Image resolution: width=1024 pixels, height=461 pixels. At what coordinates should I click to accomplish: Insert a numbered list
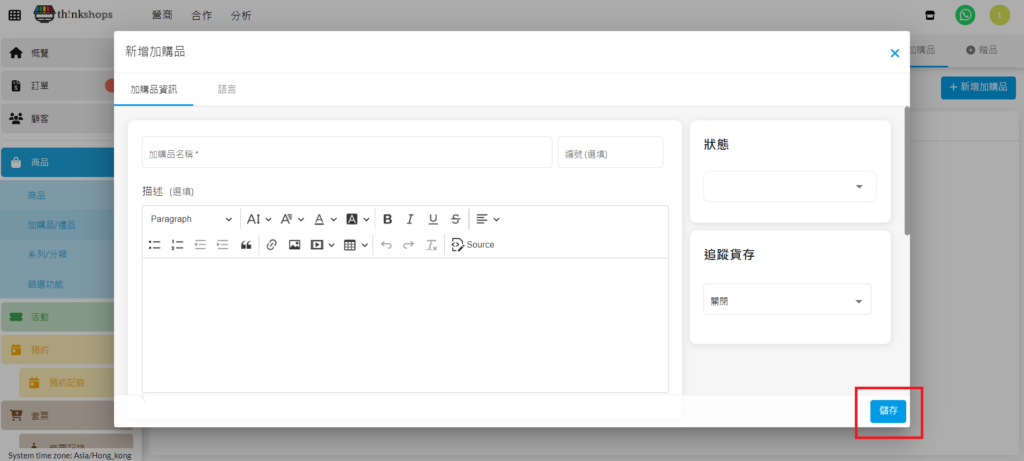point(177,245)
